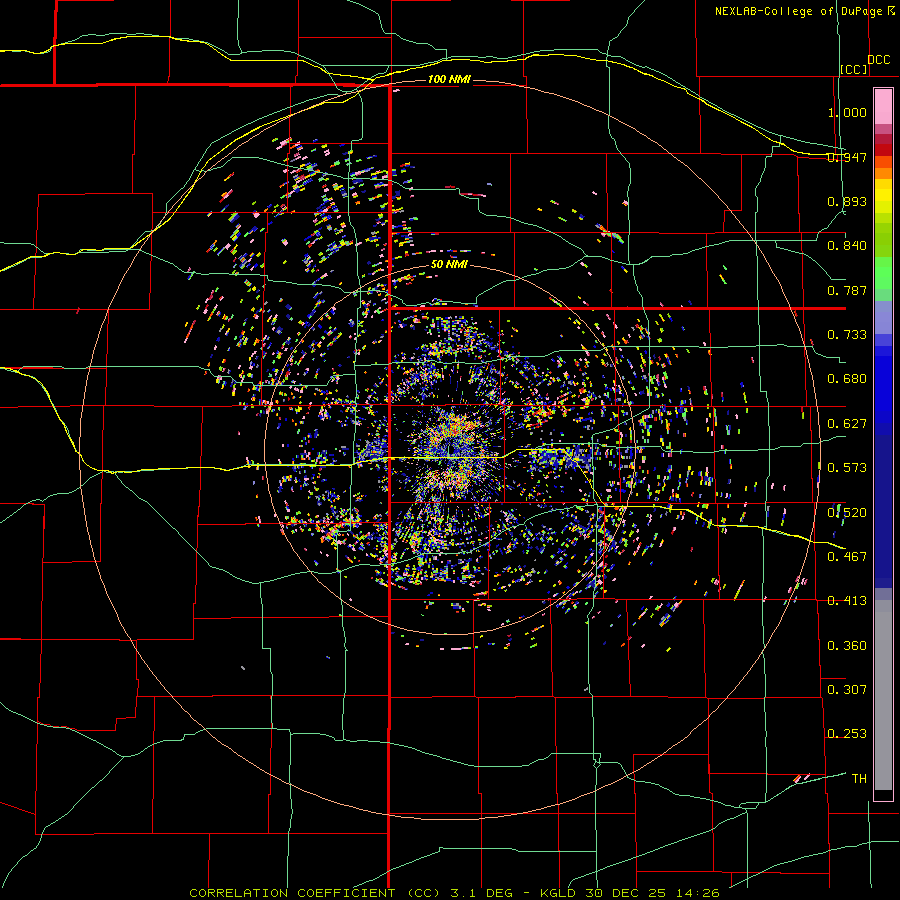
Task: Click the 0.467 scale value
Action: (847, 557)
